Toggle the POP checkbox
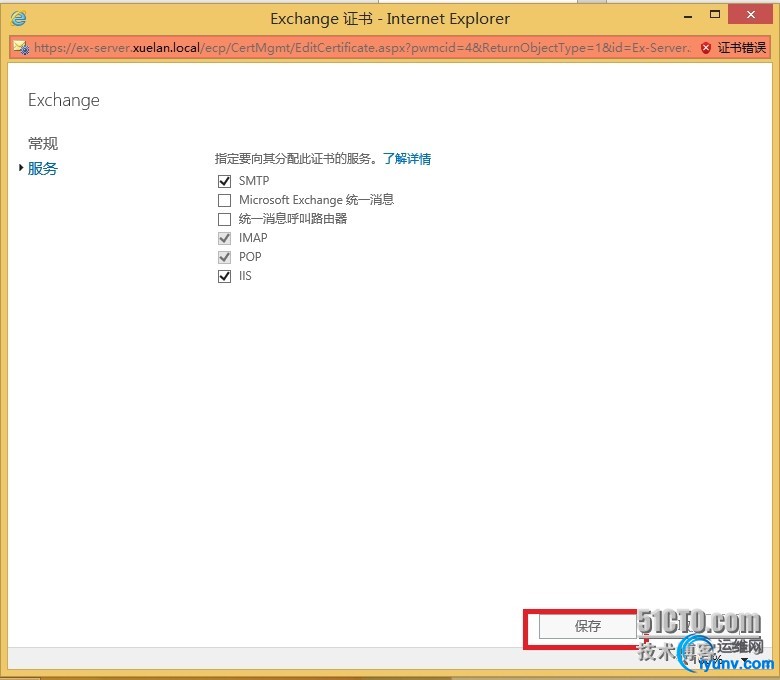 [x=224, y=257]
